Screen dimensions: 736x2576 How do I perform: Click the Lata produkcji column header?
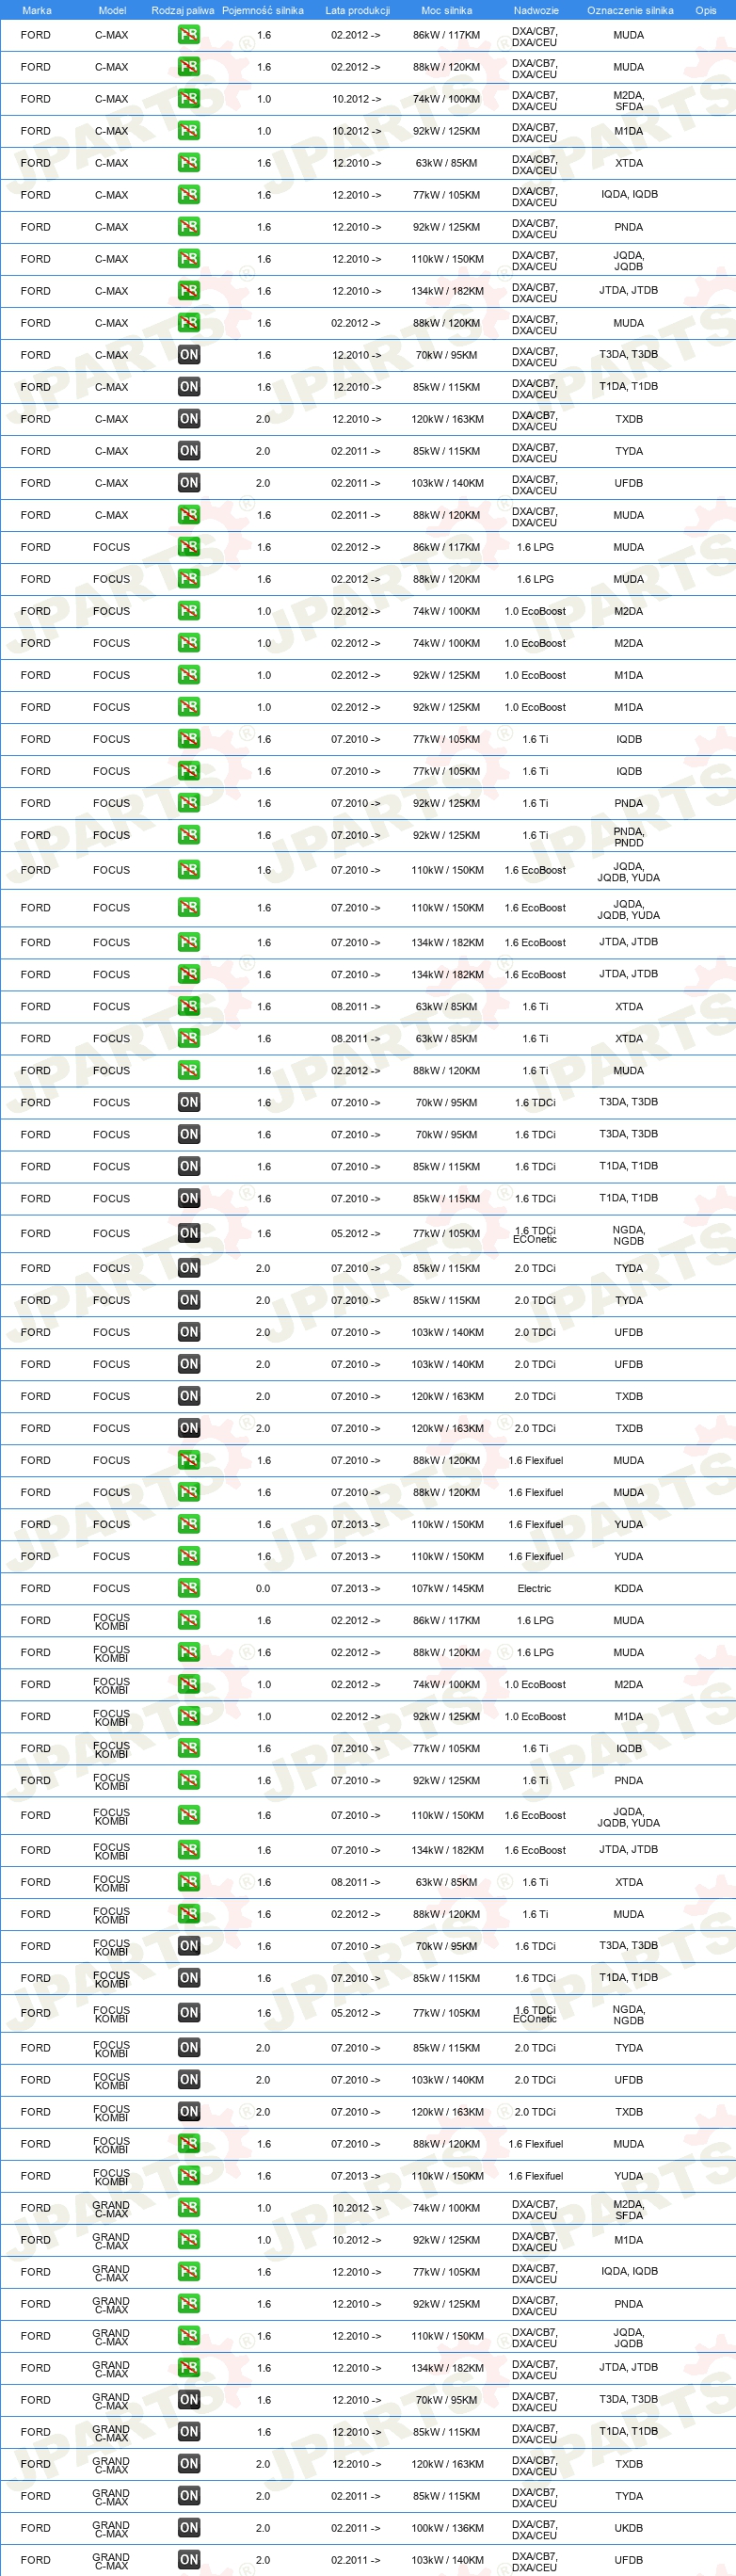[357, 10]
